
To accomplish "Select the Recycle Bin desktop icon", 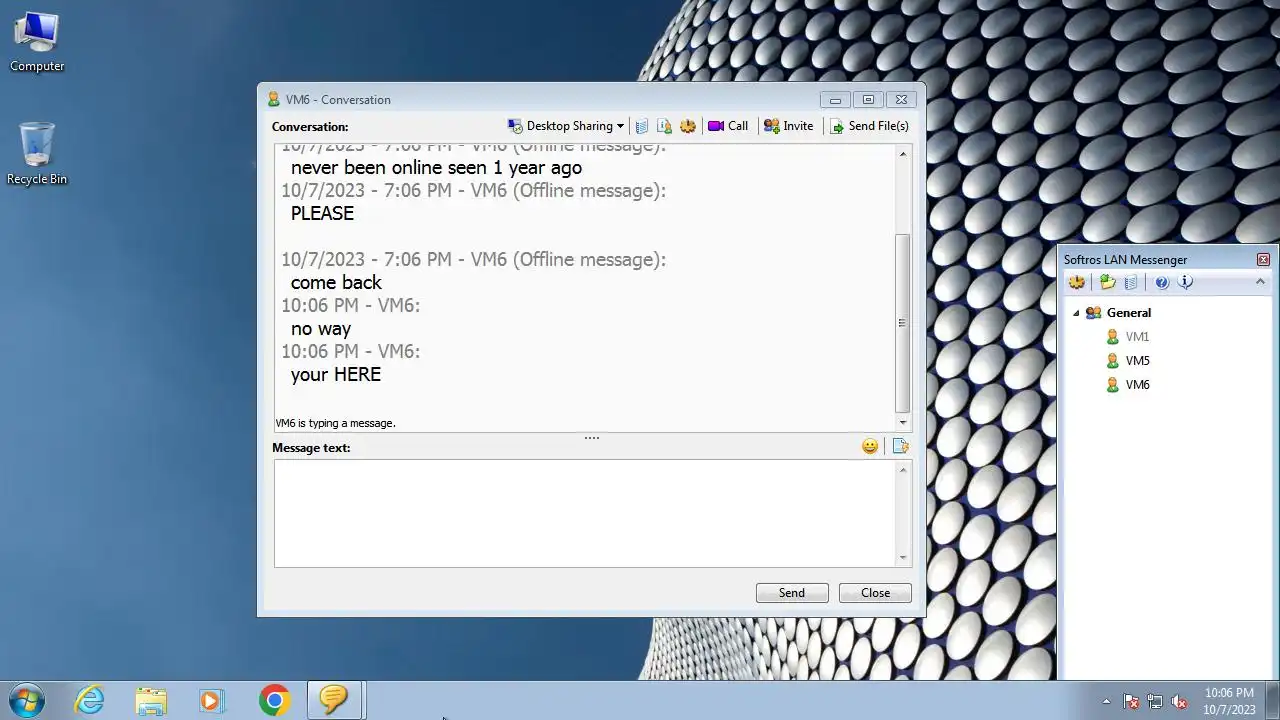I will (37, 153).
